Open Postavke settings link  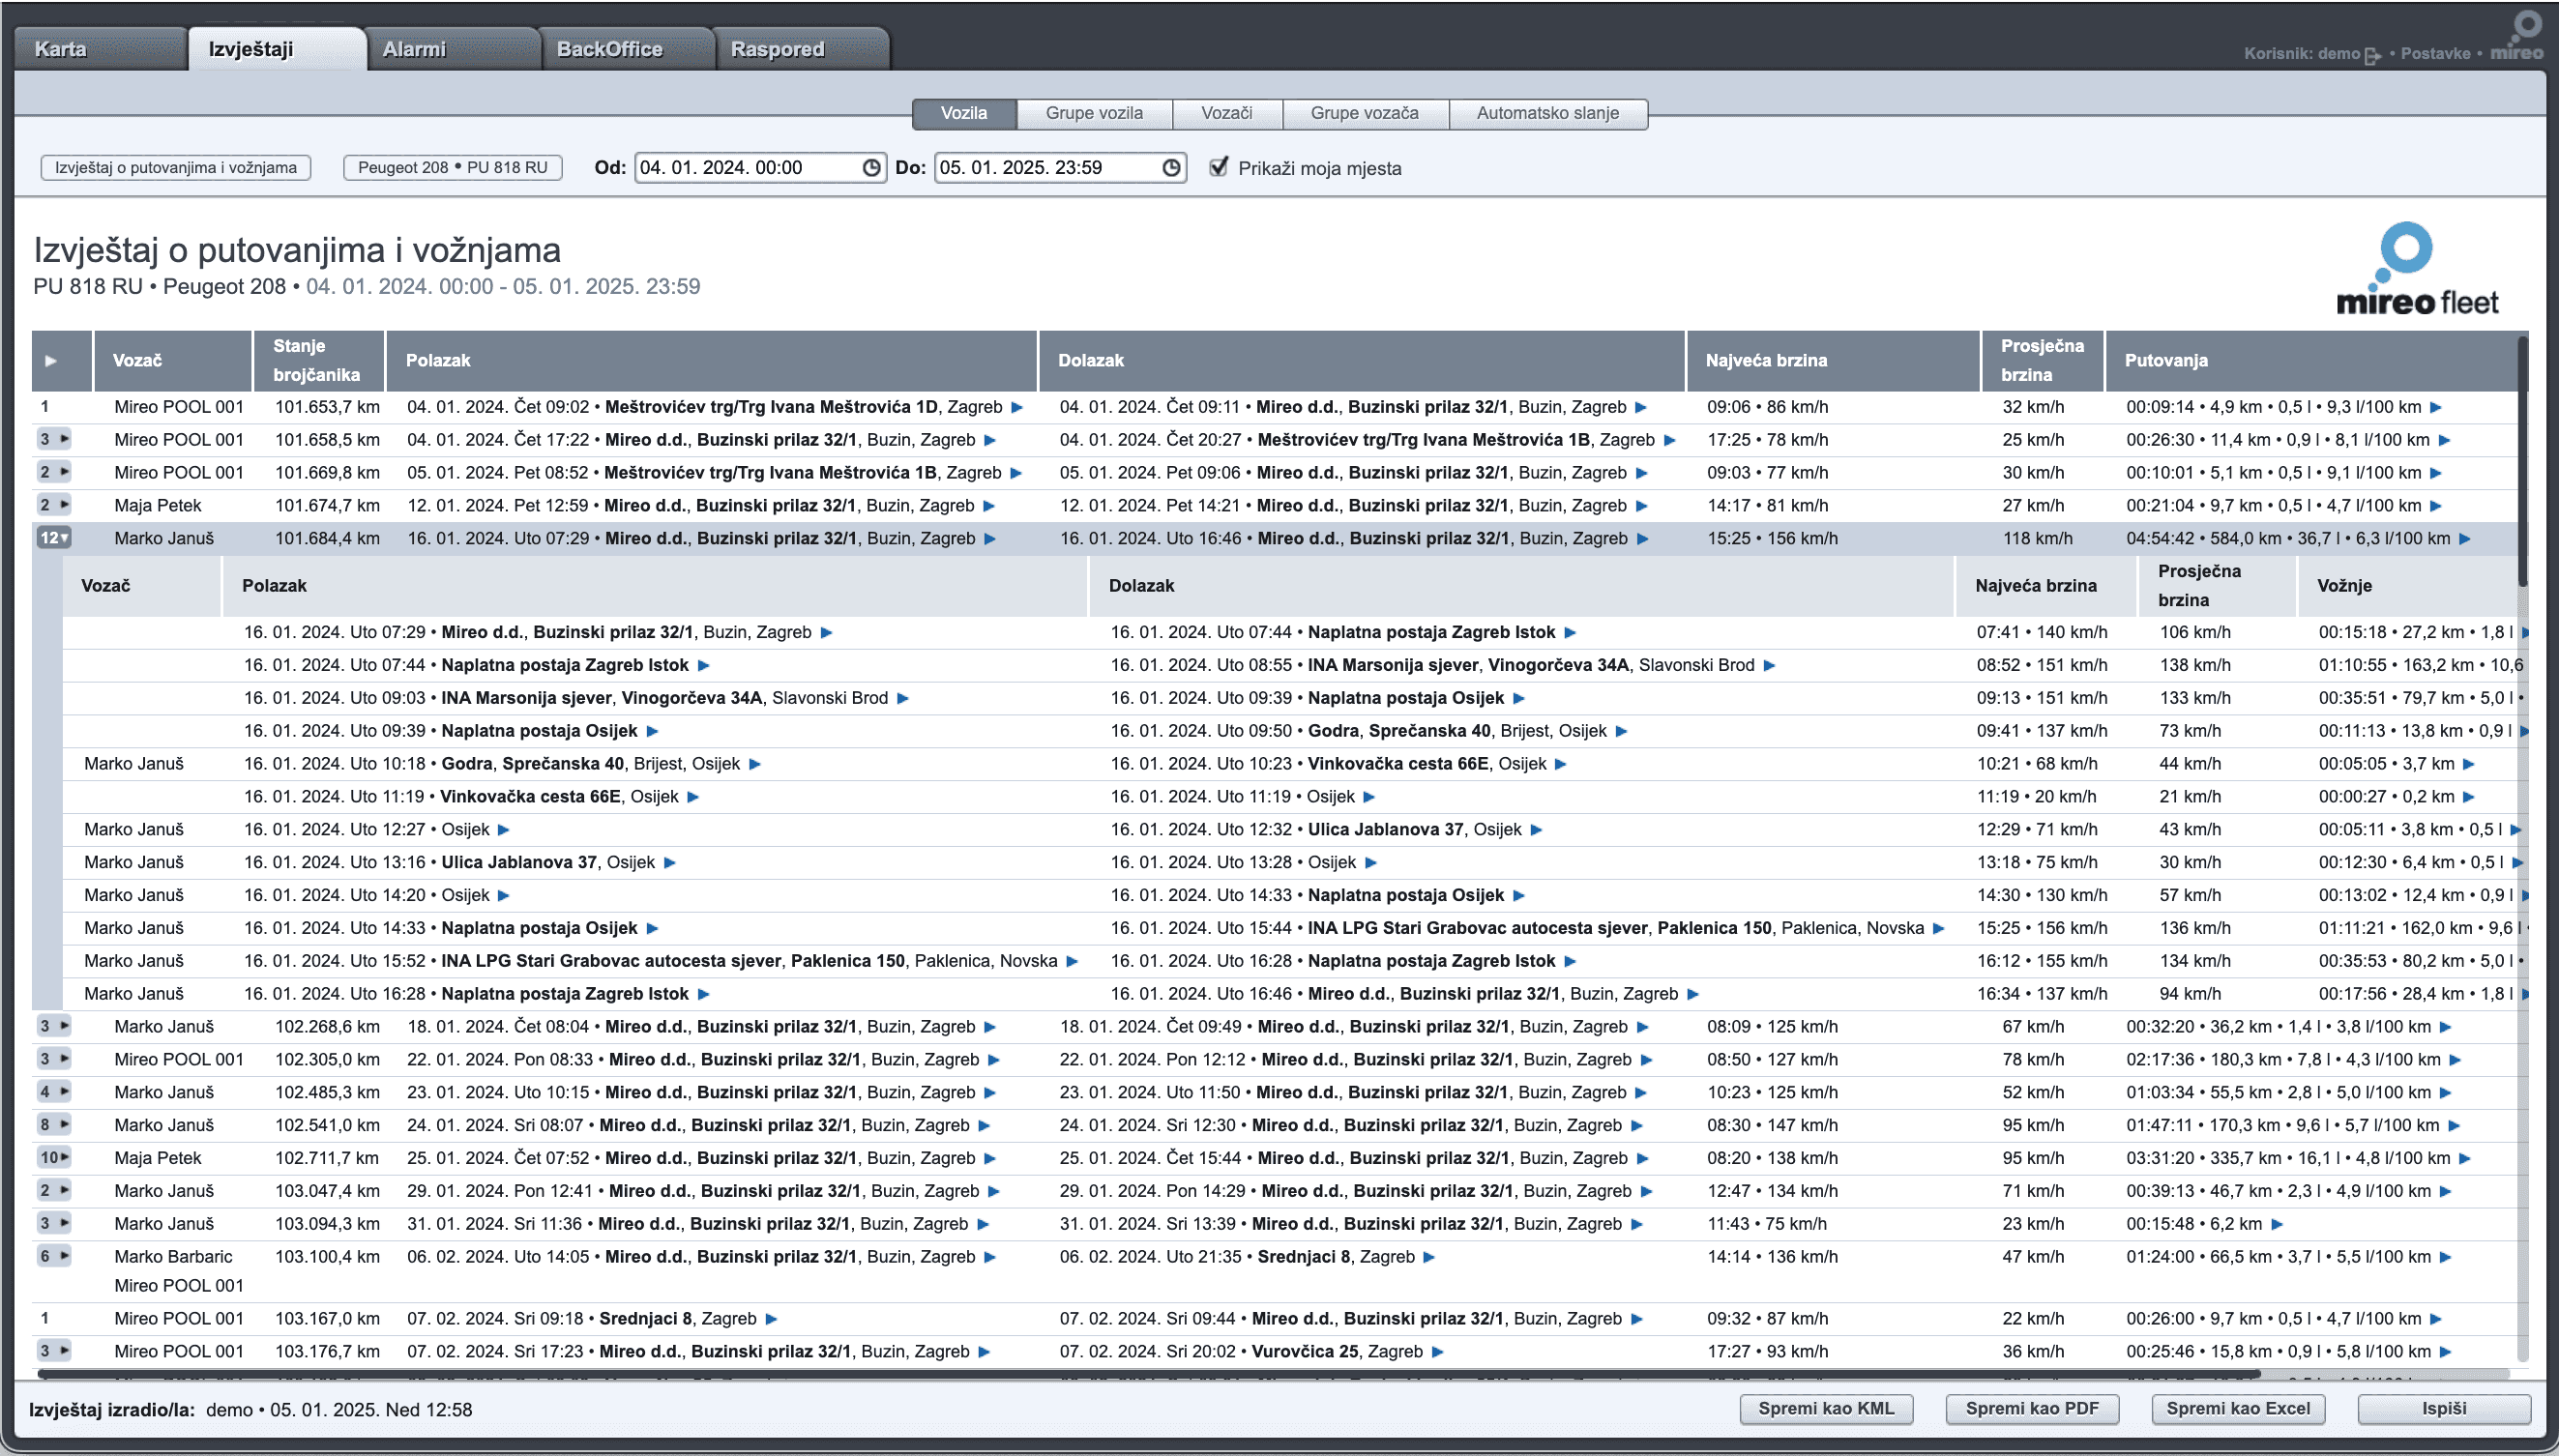(x=2438, y=53)
